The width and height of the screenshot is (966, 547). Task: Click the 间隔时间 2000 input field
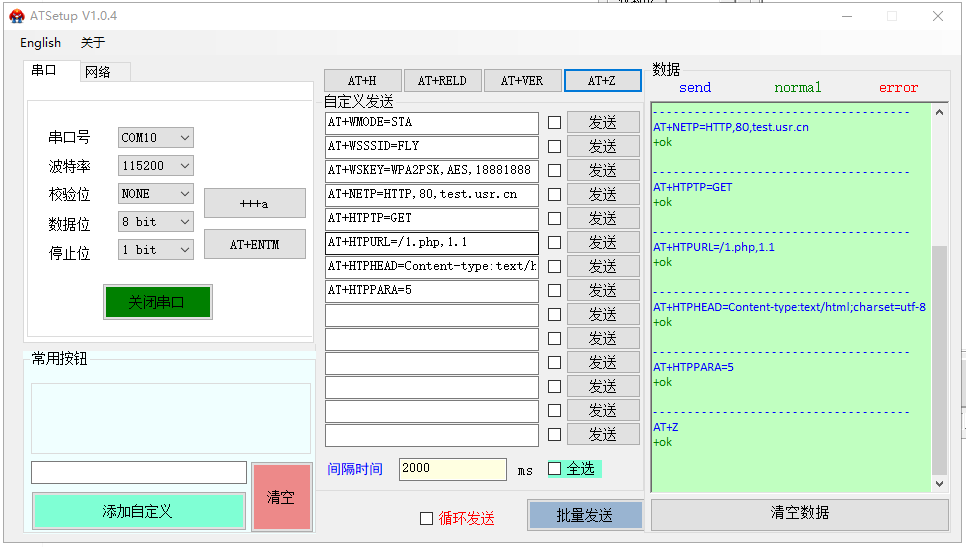[452, 469]
